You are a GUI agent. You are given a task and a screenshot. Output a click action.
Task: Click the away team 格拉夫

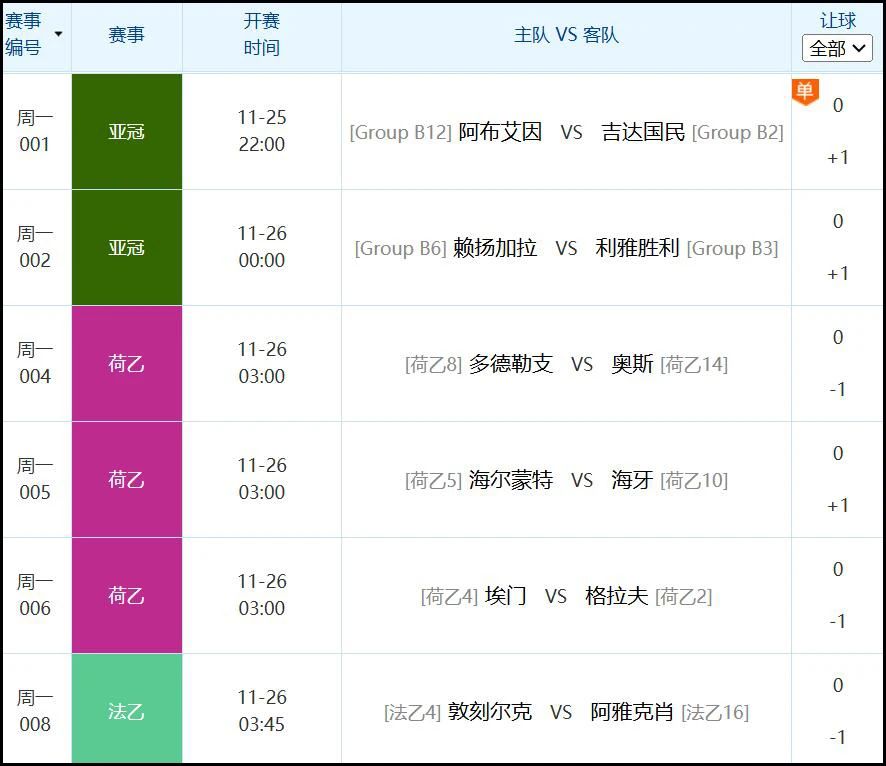(616, 596)
